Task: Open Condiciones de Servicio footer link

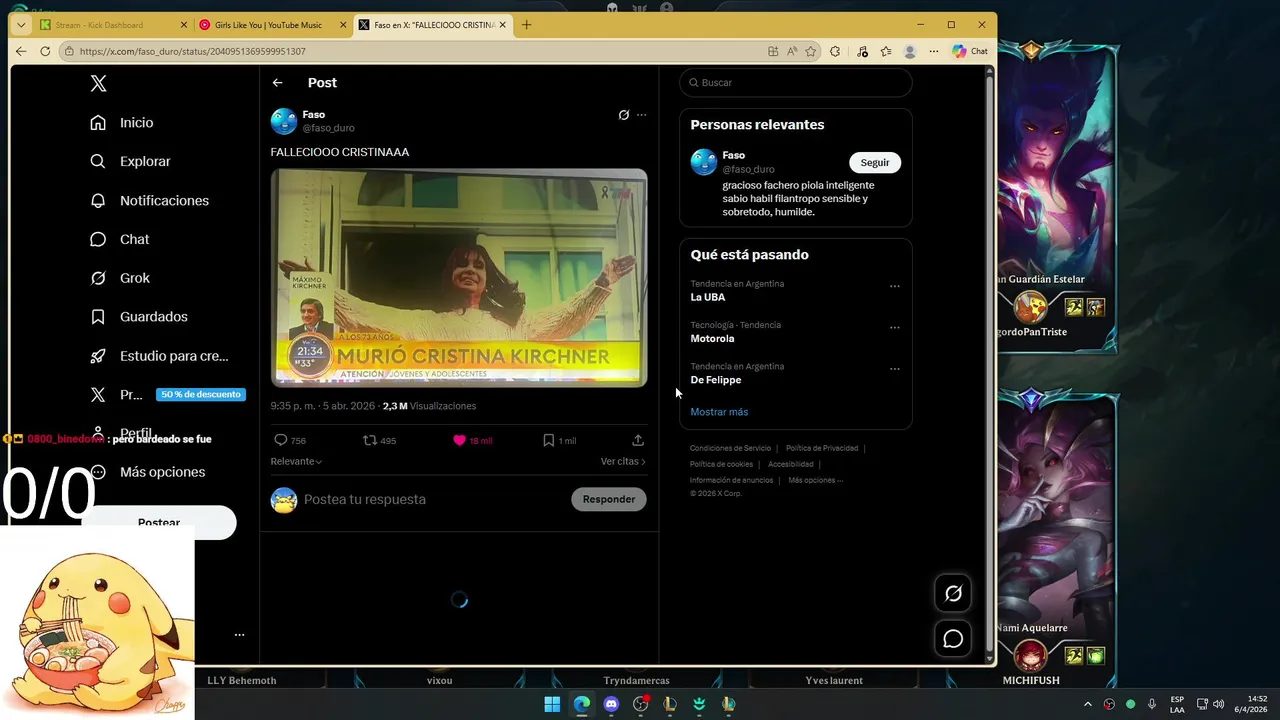Action: [x=730, y=448]
